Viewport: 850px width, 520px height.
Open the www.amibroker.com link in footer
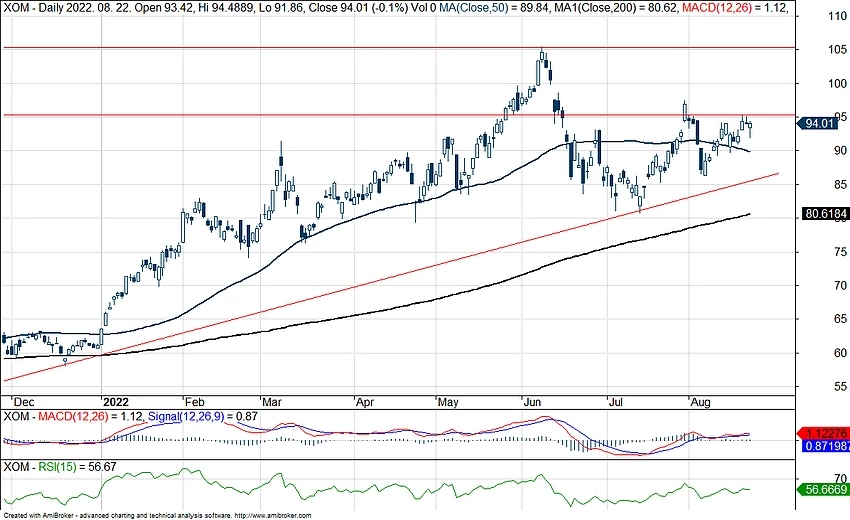coord(274,516)
